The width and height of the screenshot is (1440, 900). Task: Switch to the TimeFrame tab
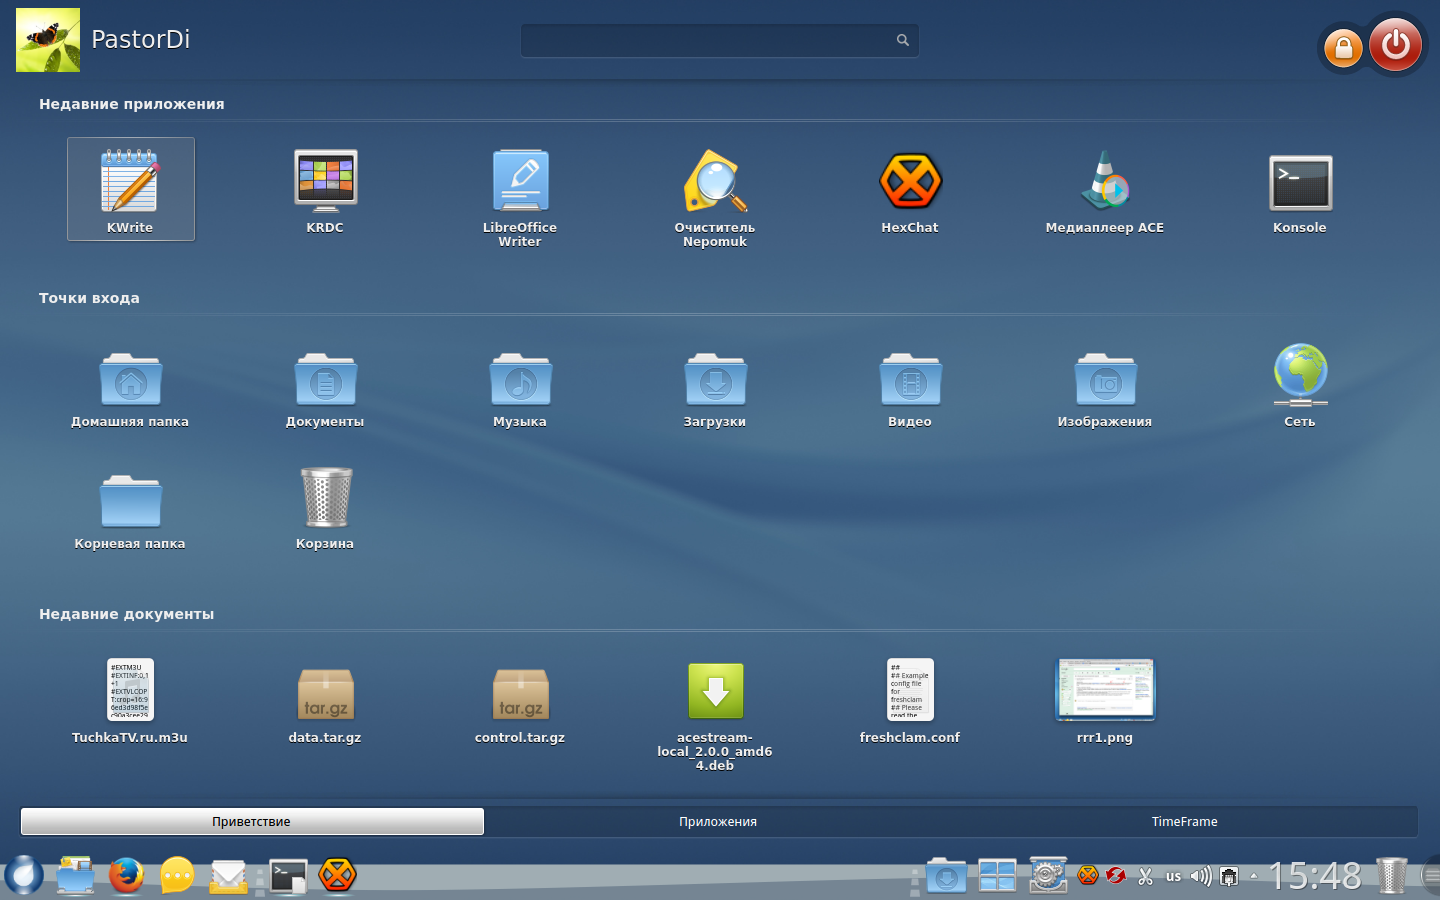point(1184,822)
